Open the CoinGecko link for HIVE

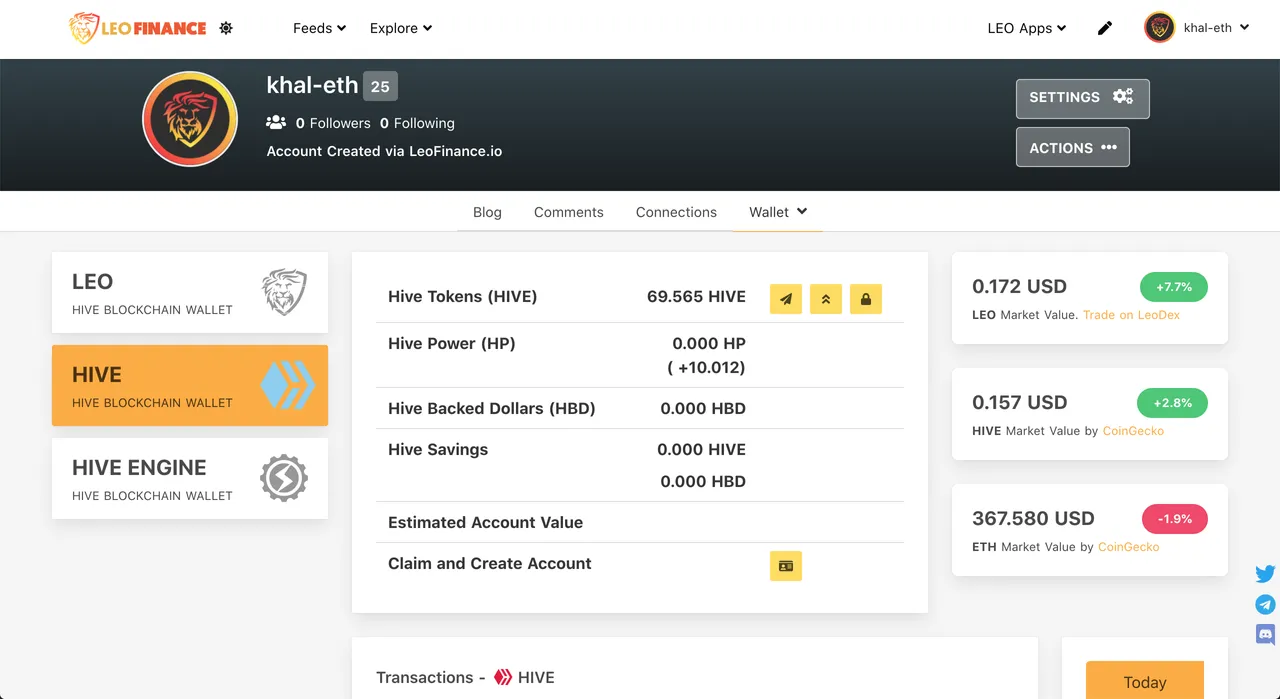1133,430
